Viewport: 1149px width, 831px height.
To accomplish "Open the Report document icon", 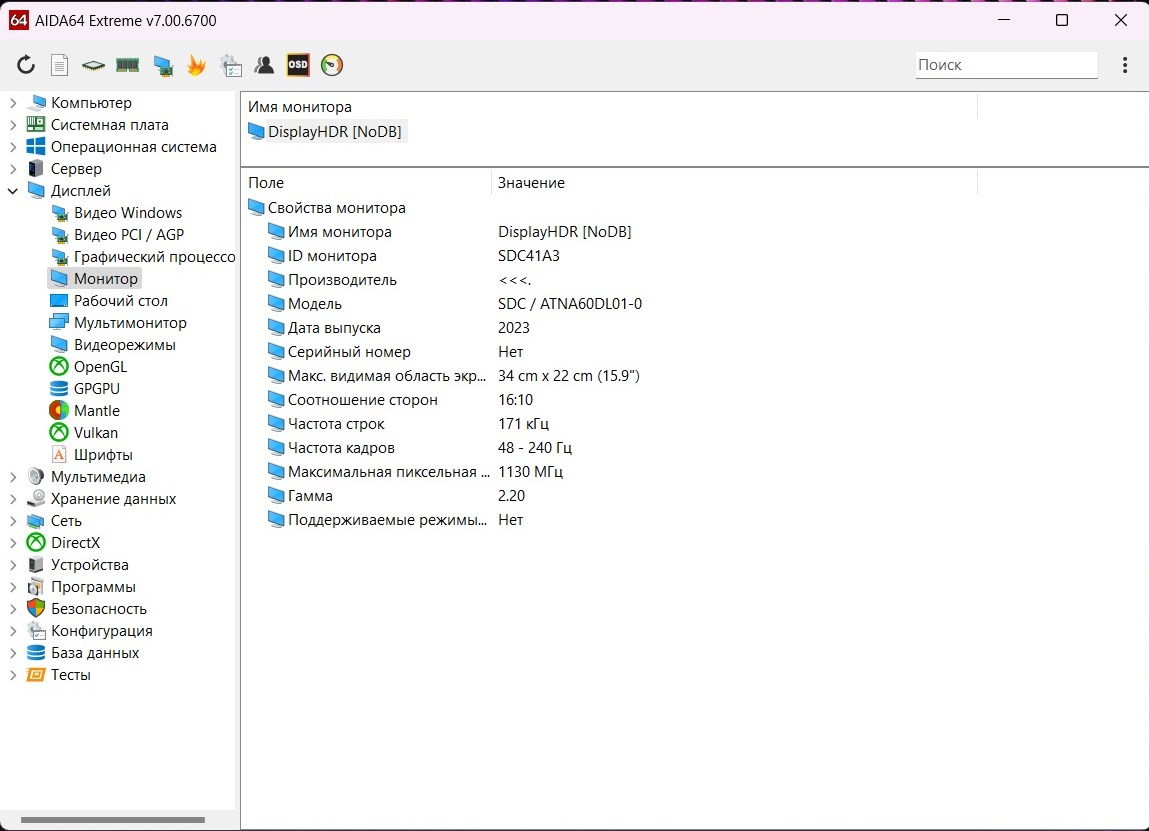I will click(x=60, y=65).
